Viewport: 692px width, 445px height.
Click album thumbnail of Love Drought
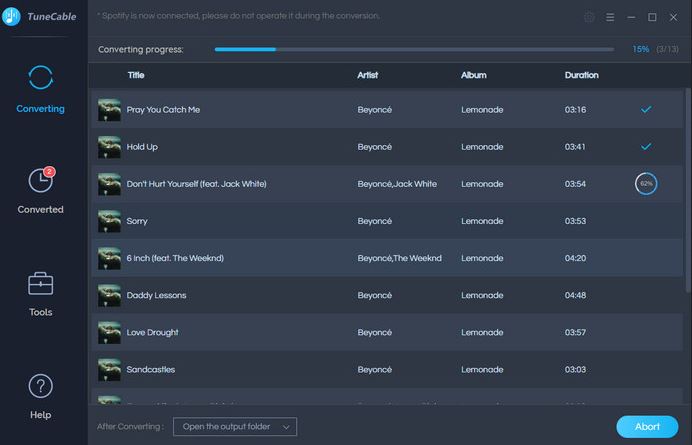(x=109, y=332)
